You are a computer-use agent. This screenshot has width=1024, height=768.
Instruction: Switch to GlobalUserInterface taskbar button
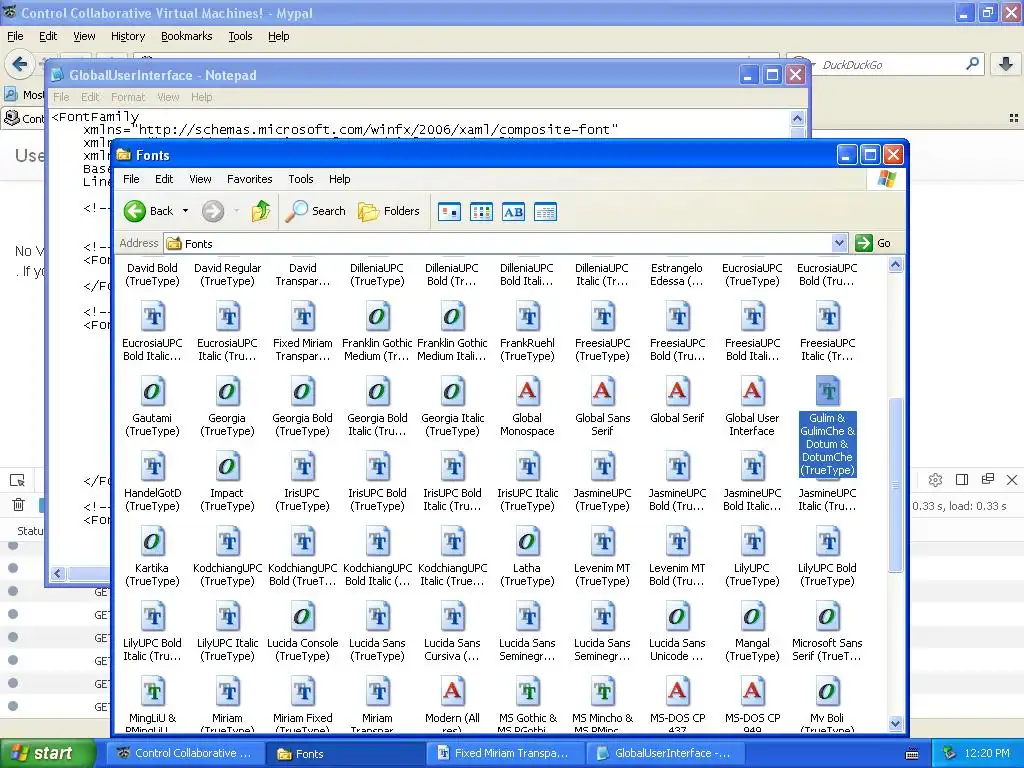pyautogui.click(x=664, y=754)
